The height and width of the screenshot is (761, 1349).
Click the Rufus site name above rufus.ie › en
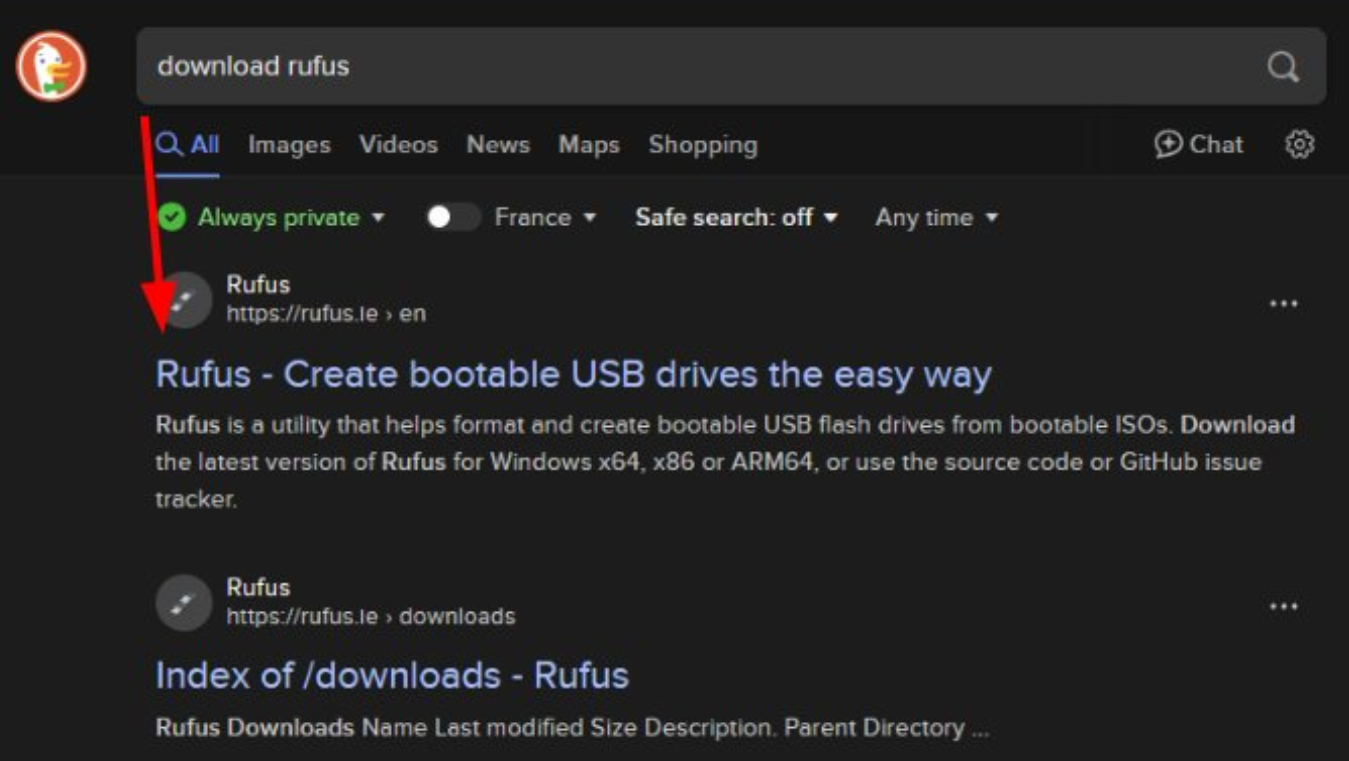pos(258,284)
